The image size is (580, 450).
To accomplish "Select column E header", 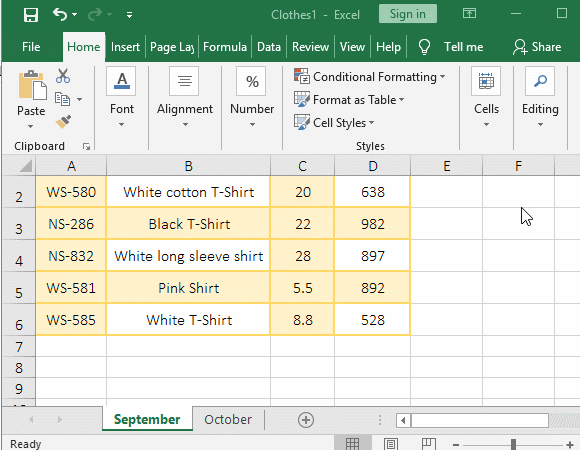I will tap(446, 166).
